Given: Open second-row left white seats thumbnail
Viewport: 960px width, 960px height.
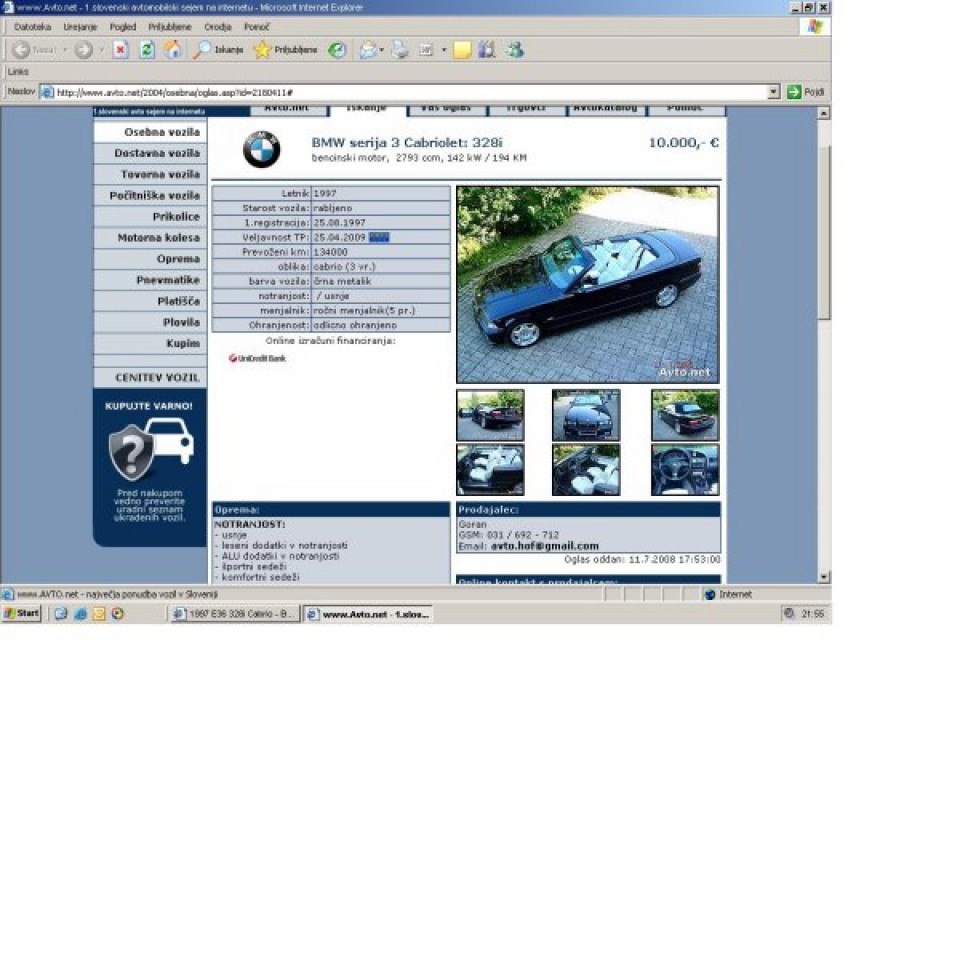Looking at the screenshot, I should (x=490, y=470).
